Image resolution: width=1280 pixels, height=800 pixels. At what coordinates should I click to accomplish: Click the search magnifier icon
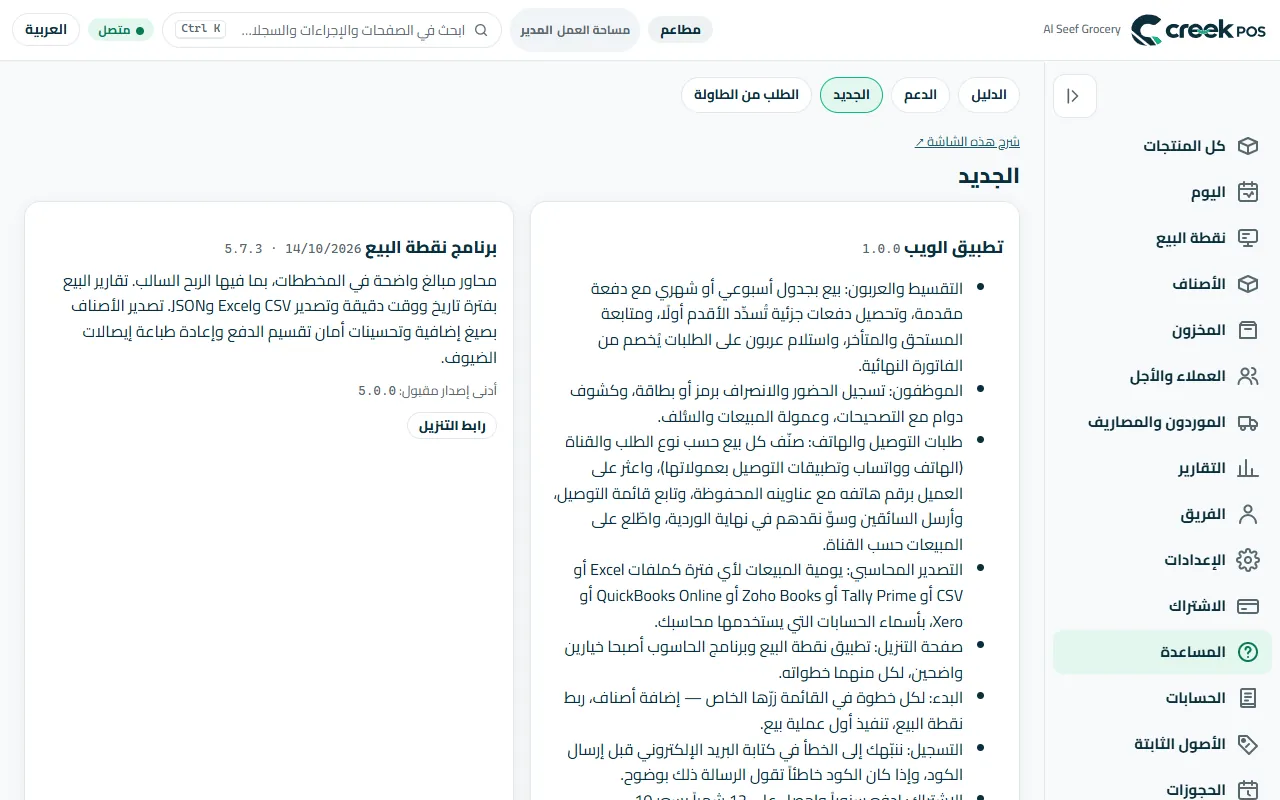point(481,30)
